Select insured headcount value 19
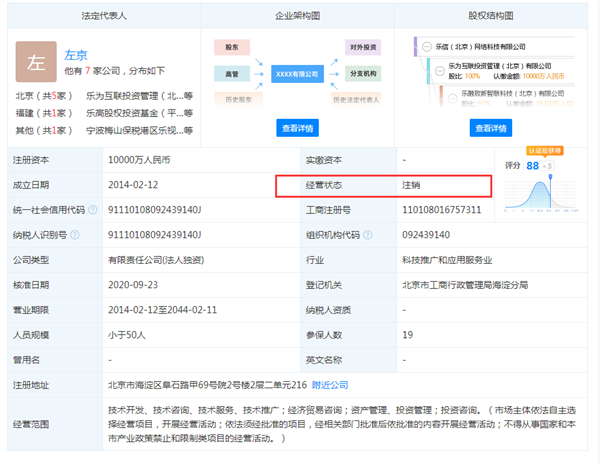The width and height of the screenshot is (600, 465). click(x=408, y=335)
